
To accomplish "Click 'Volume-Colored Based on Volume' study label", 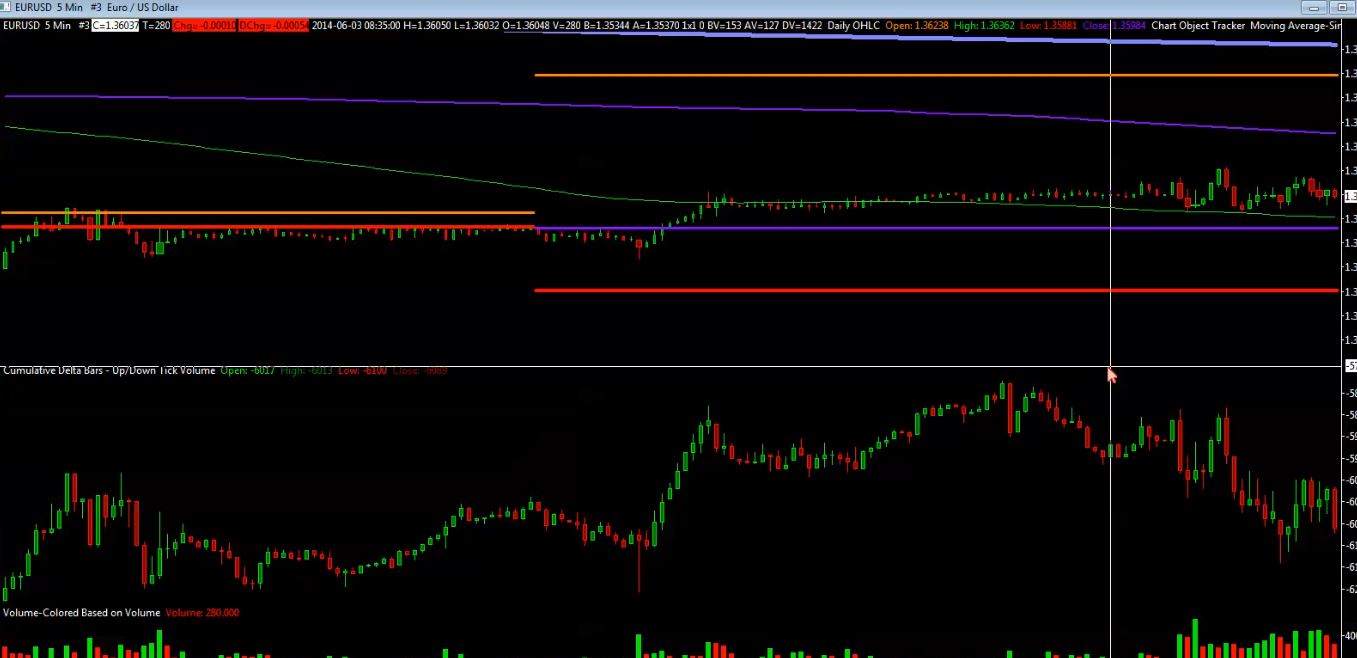I will [82, 612].
